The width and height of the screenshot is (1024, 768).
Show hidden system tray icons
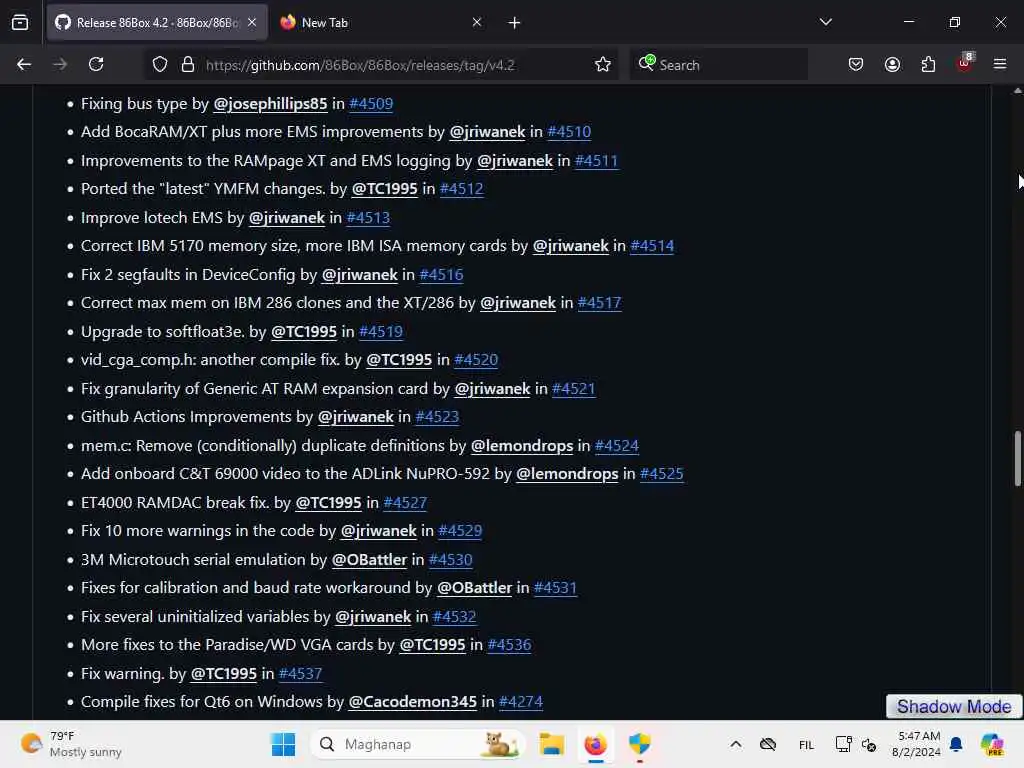point(735,744)
